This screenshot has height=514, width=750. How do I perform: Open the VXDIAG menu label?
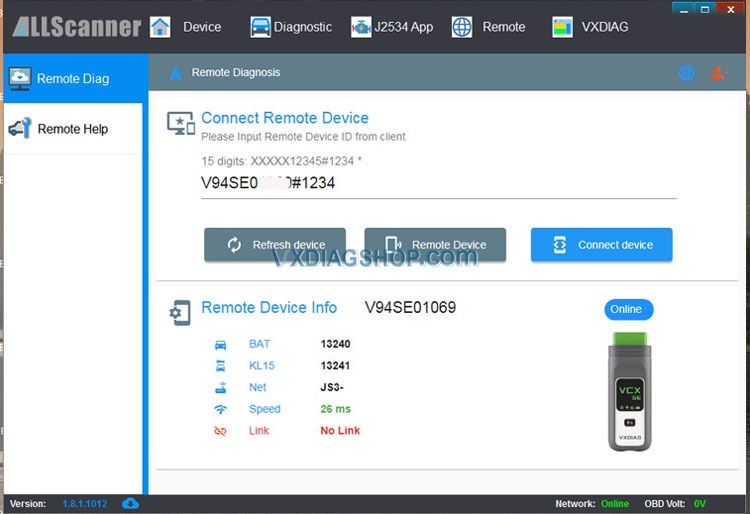point(605,27)
